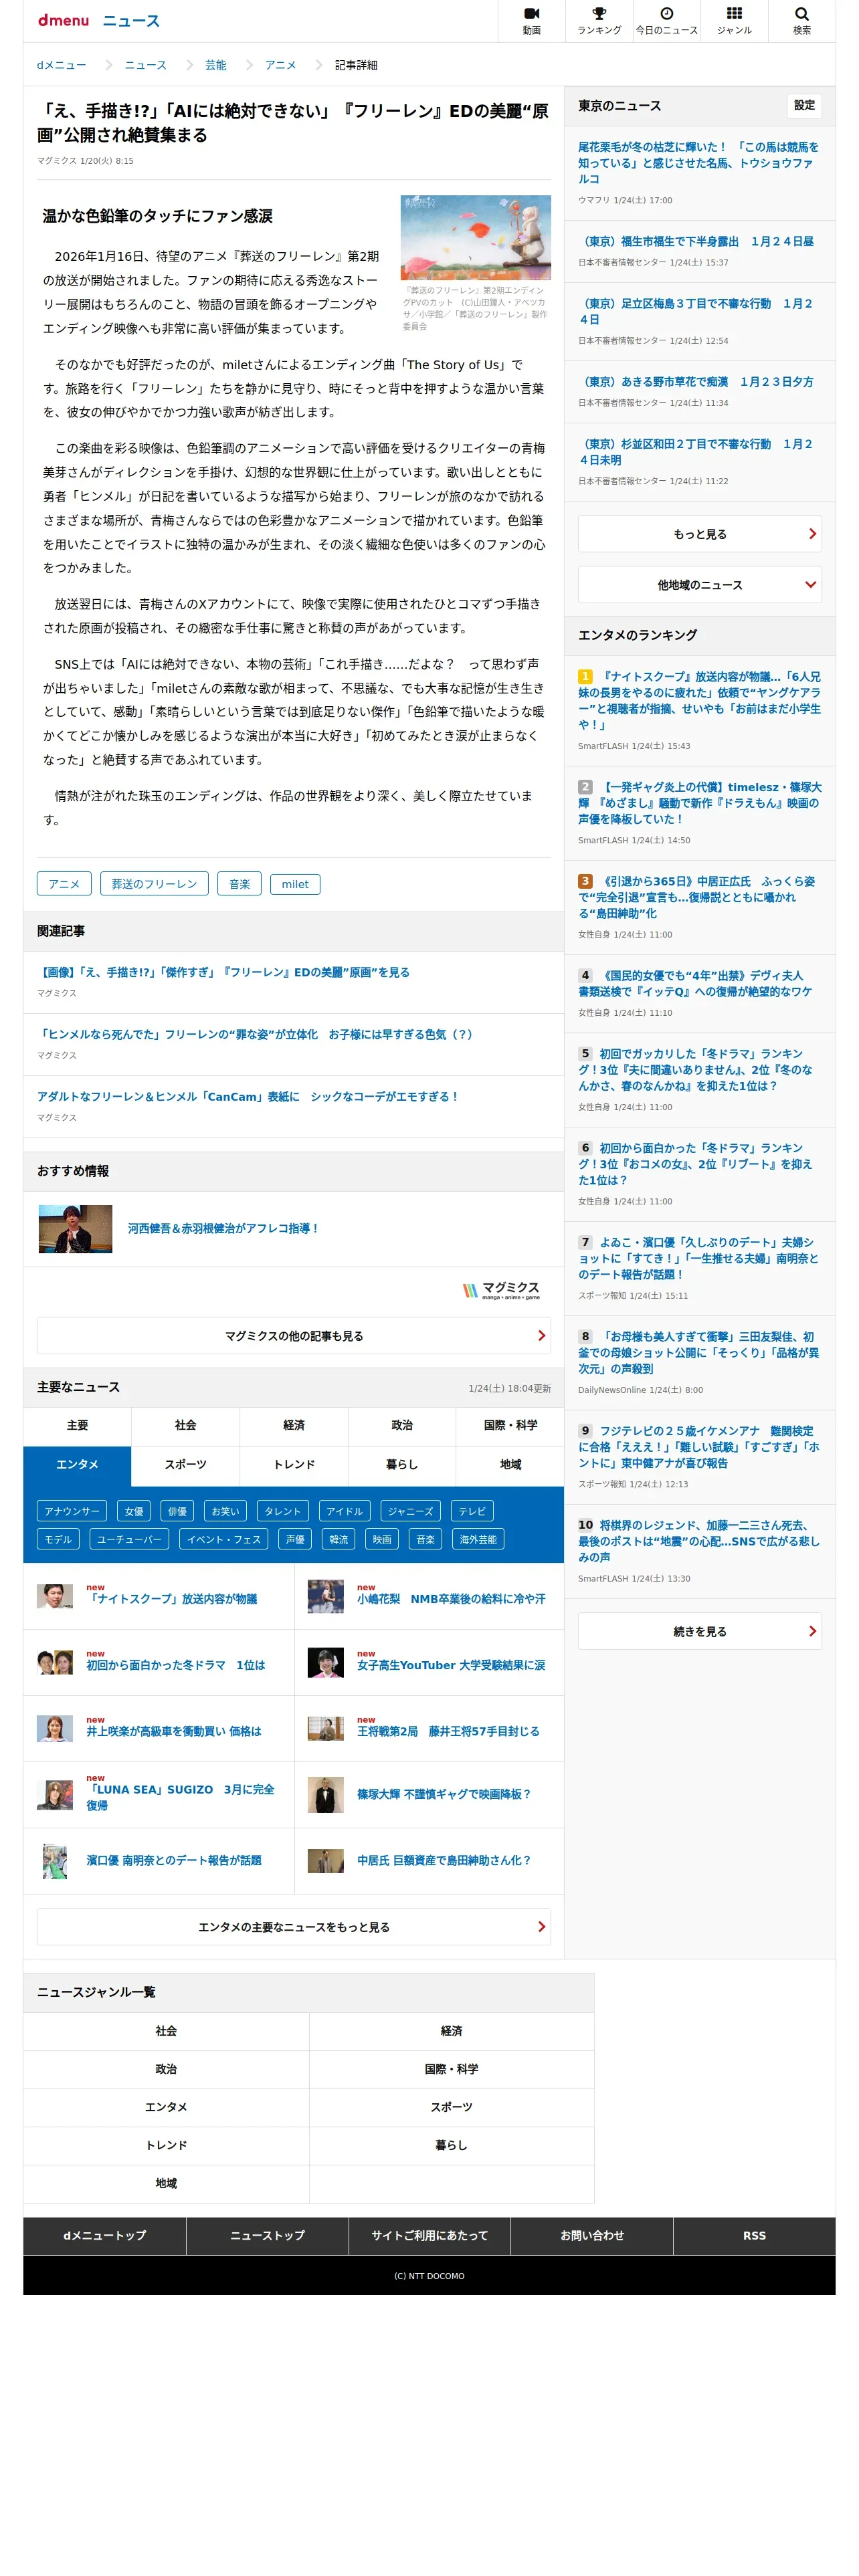This screenshot has width=859, height=2576.
Task: Open ranking 3 中居正広 article
Action: (697, 897)
